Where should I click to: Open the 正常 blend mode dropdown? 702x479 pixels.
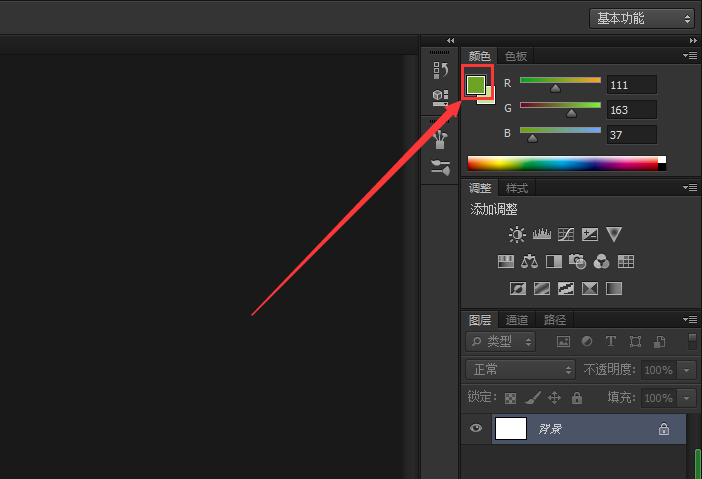pos(520,370)
